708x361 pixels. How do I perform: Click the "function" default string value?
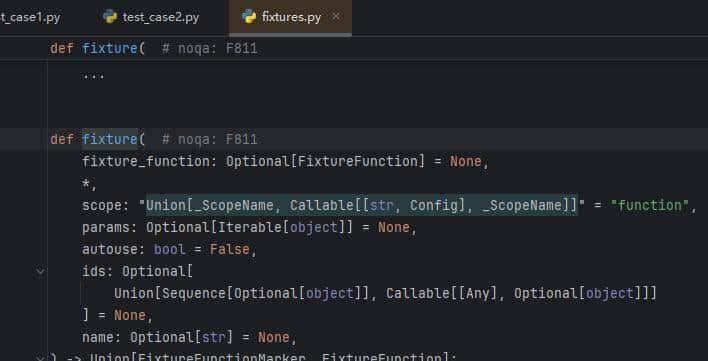[649, 206]
